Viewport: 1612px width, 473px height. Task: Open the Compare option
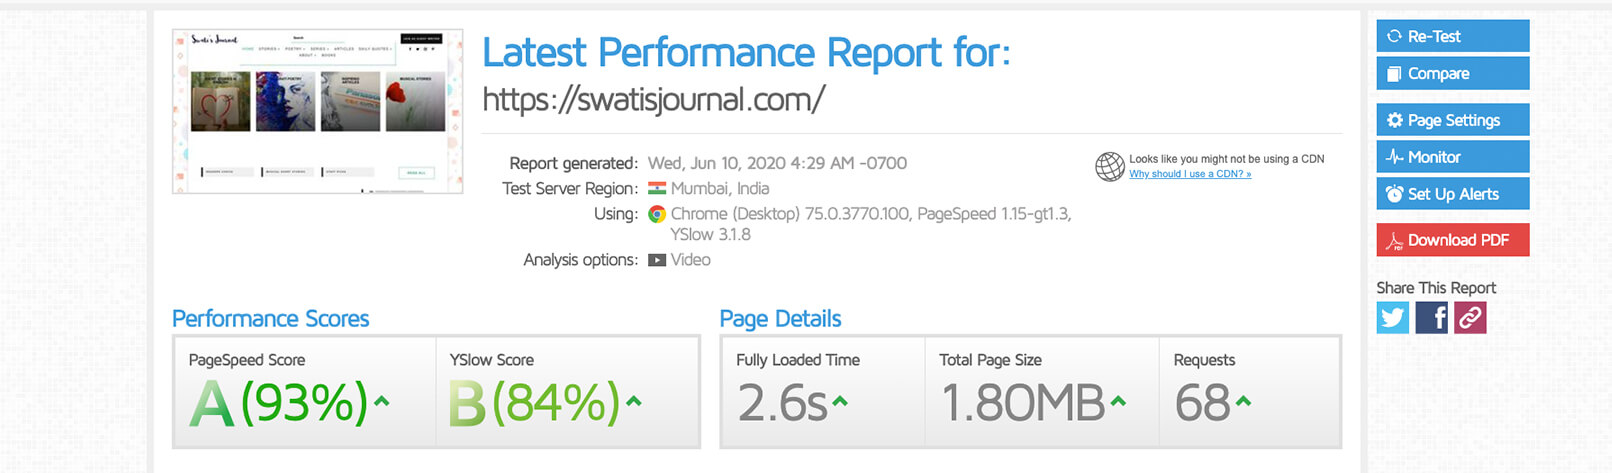click(x=1453, y=73)
